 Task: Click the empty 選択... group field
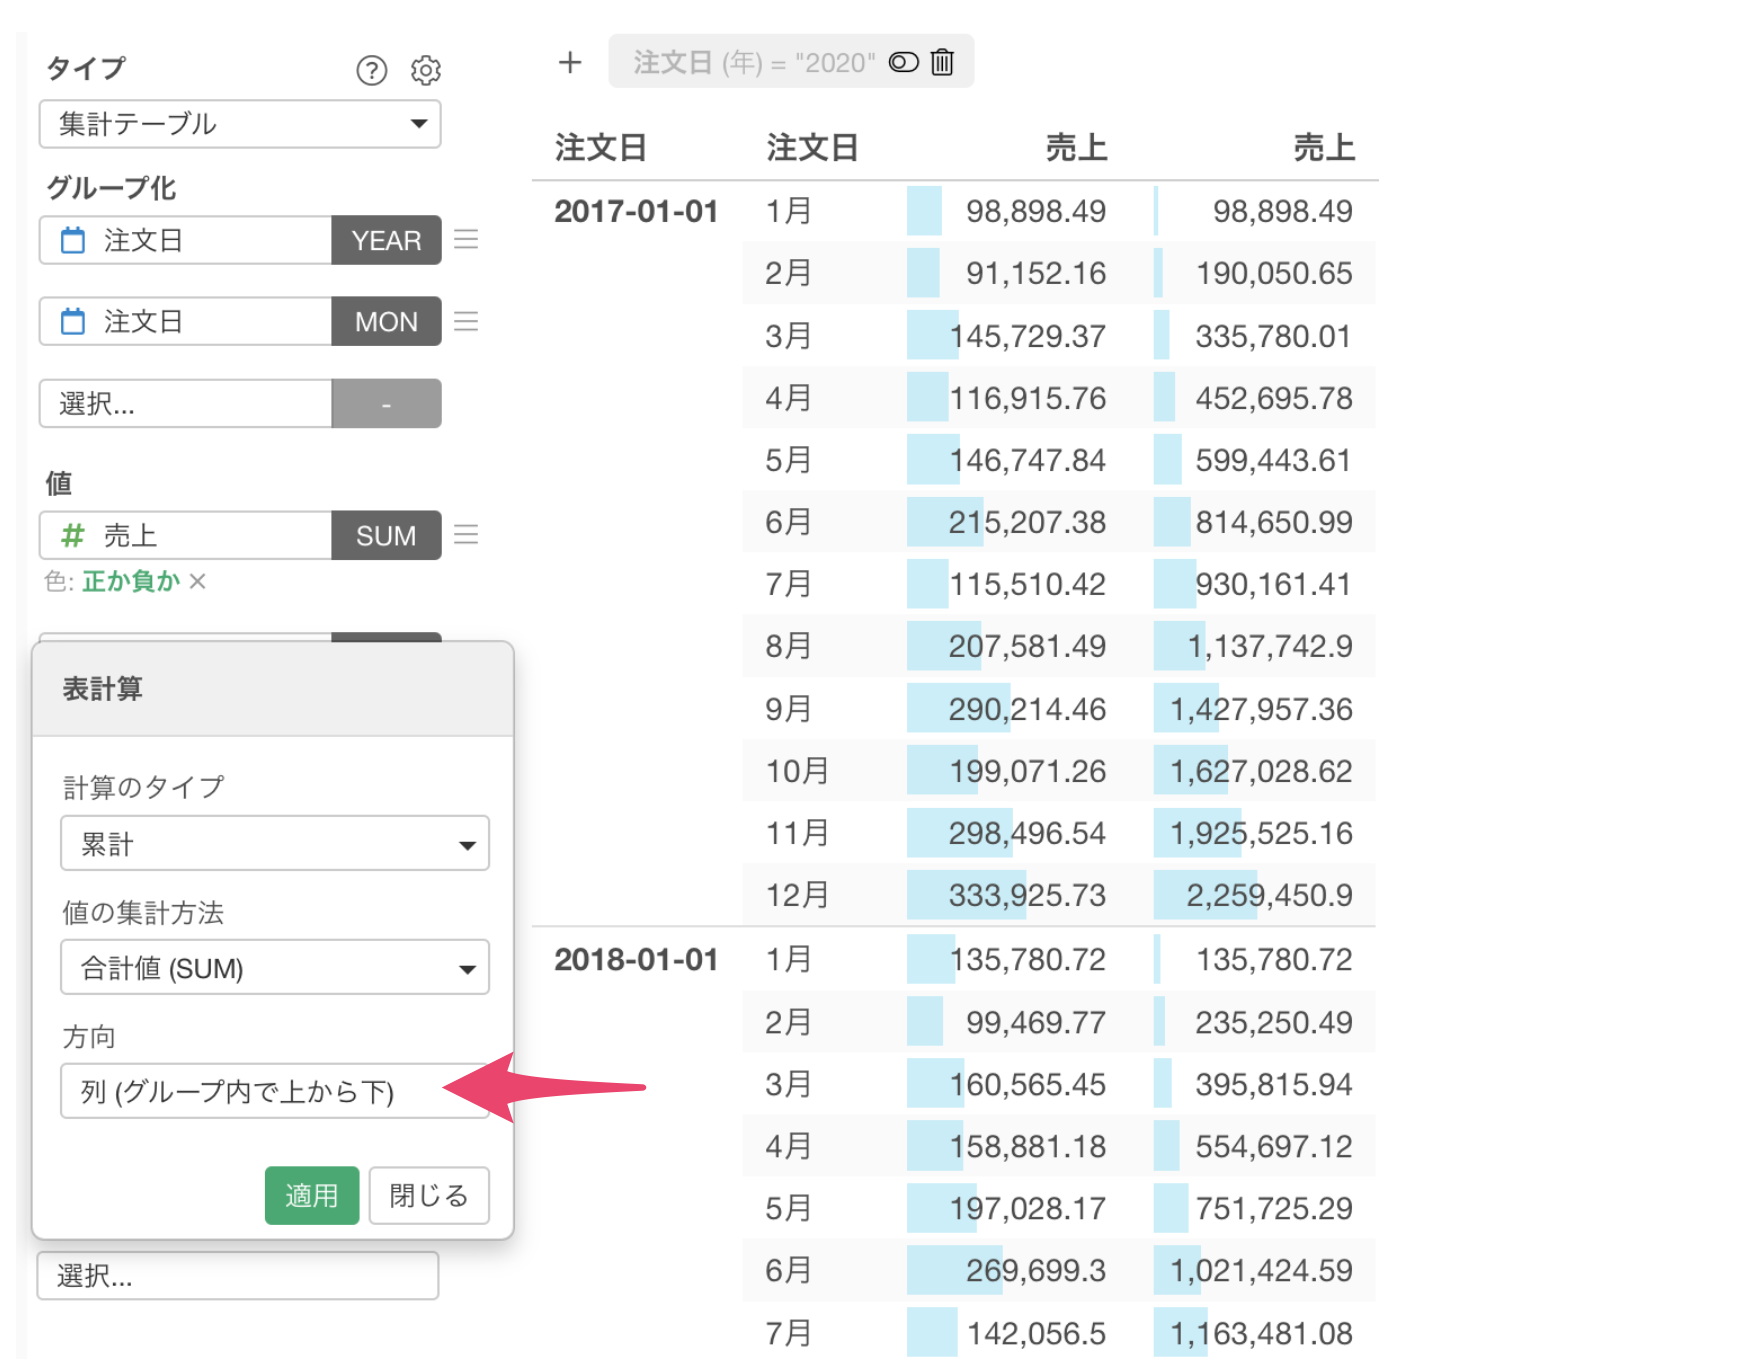pyautogui.click(x=185, y=404)
